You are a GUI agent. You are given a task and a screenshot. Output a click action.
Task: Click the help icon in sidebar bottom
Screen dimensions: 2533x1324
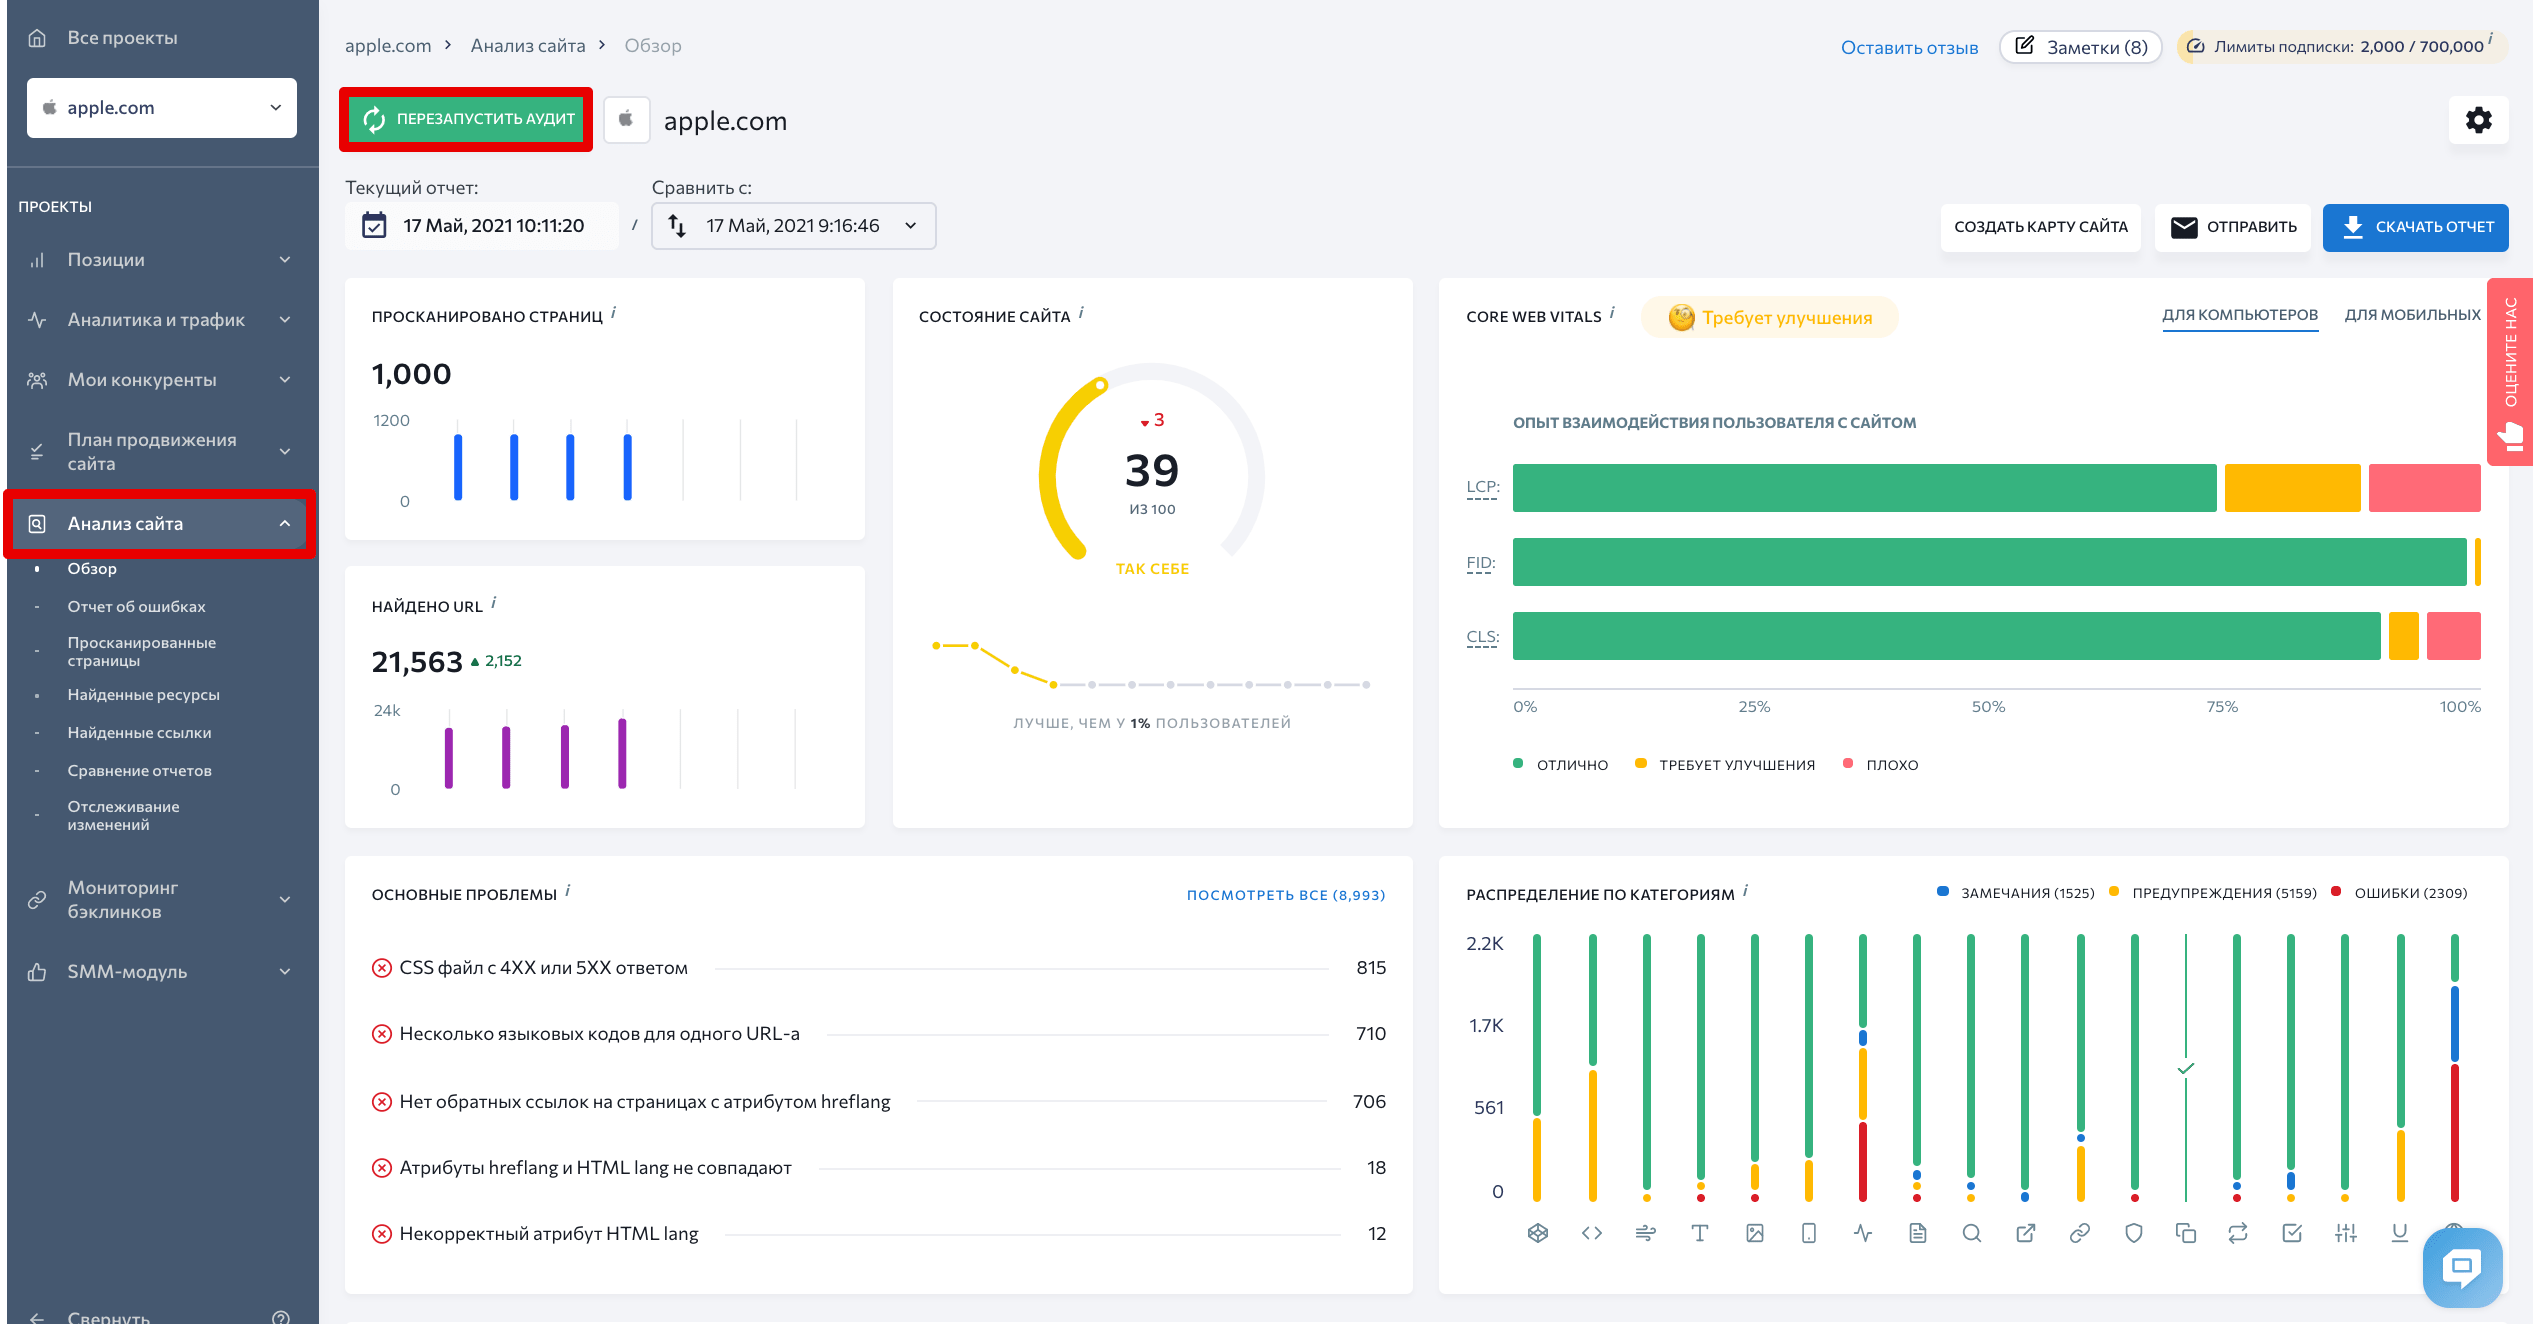pyautogui.click(x=281, y=1317)
